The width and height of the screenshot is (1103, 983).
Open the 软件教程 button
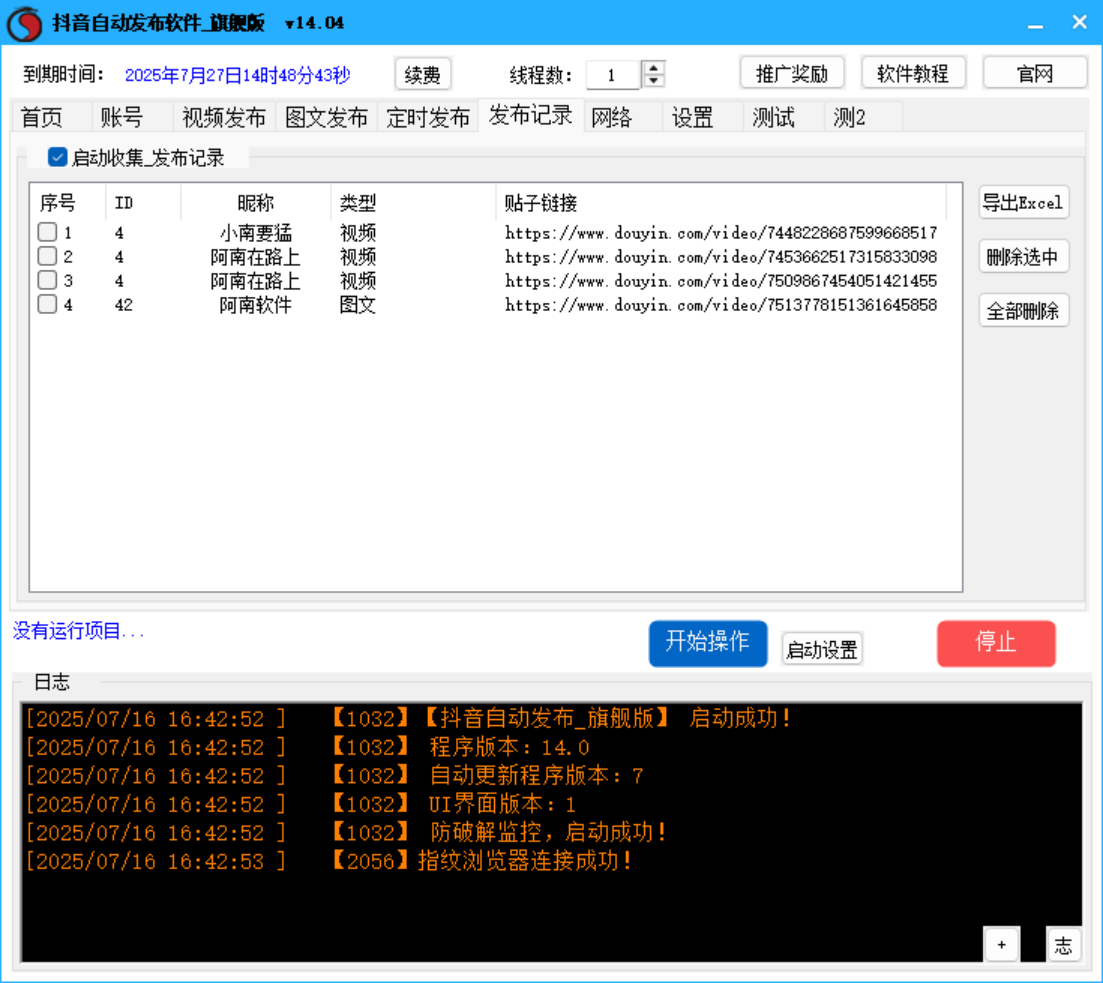tap(913, 73)
